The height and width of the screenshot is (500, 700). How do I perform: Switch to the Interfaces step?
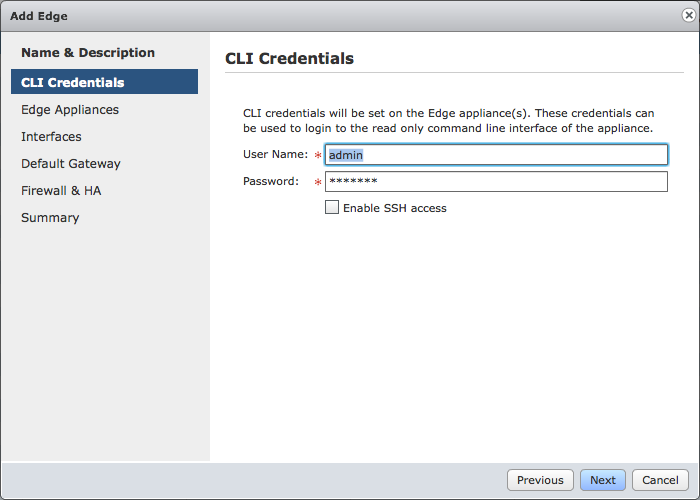tap(51, 137)
